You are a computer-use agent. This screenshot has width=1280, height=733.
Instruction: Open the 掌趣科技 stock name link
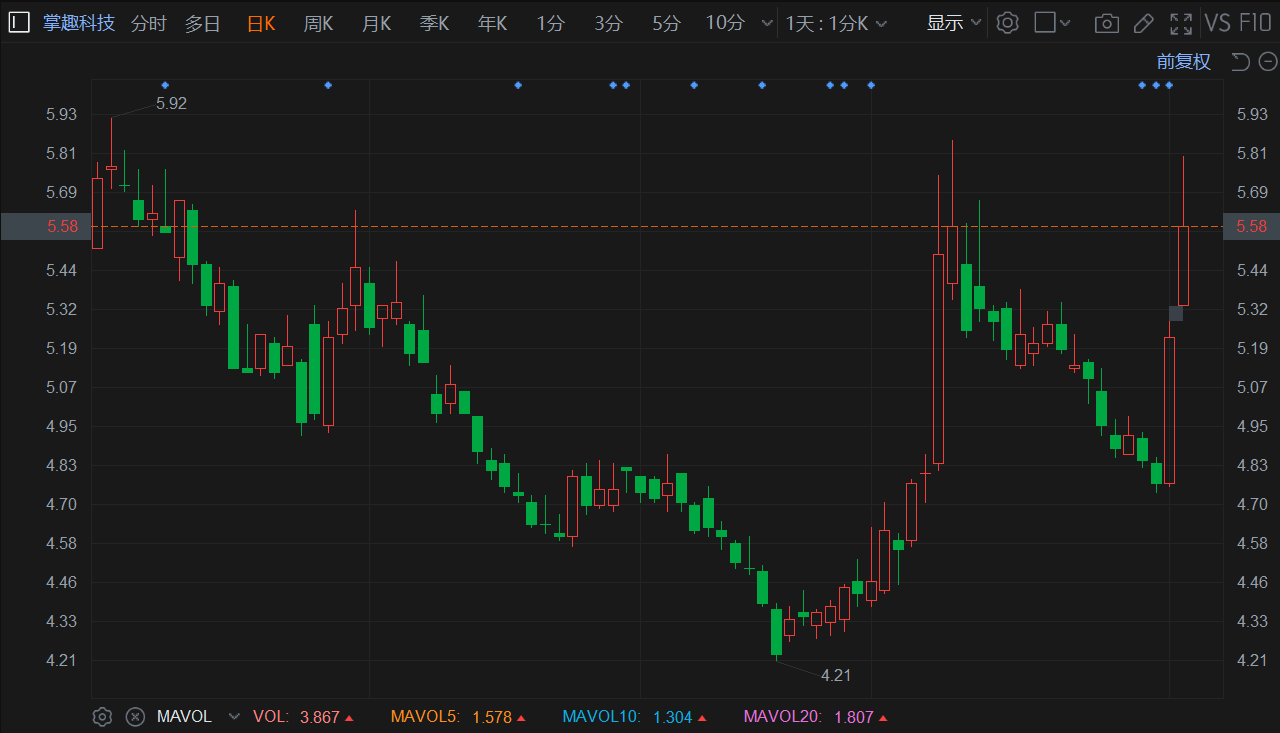79,23
